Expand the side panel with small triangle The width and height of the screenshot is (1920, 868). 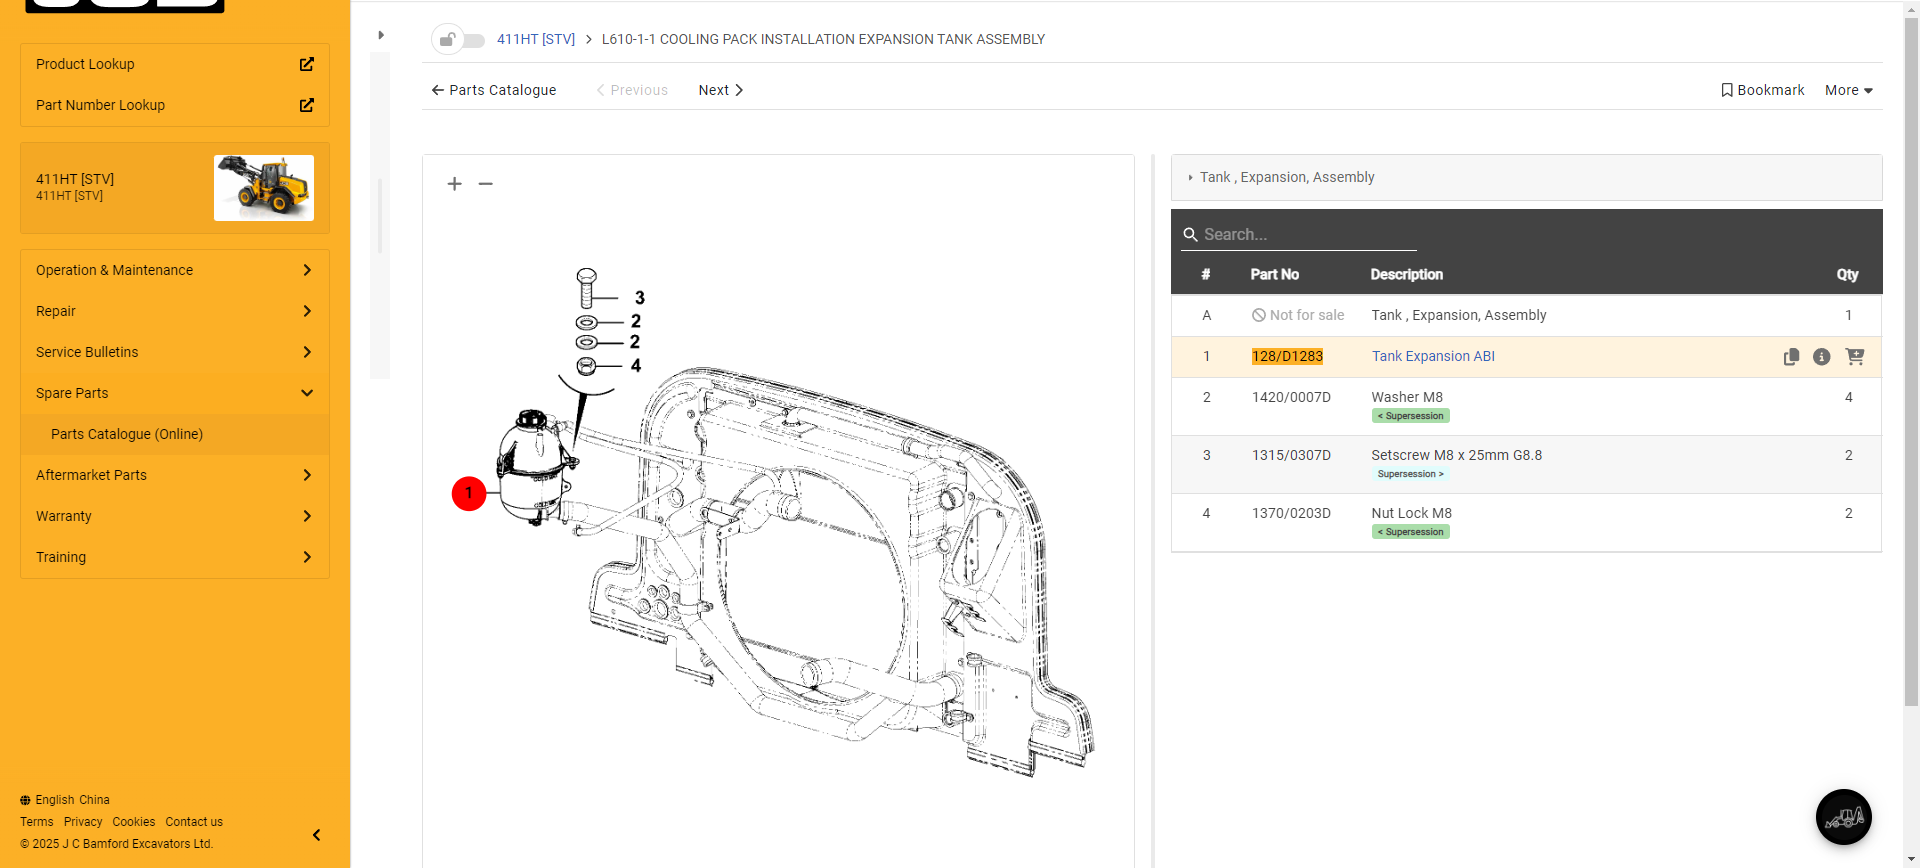(x=381, y=35)
